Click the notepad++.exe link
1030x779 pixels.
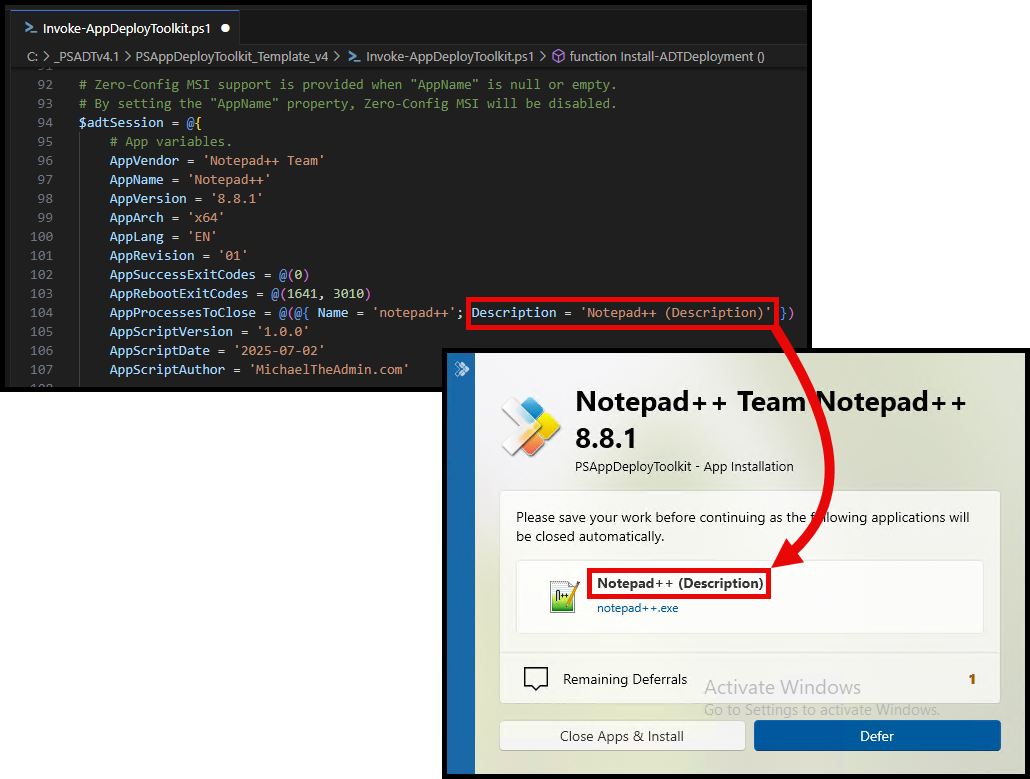pos(637,607)
